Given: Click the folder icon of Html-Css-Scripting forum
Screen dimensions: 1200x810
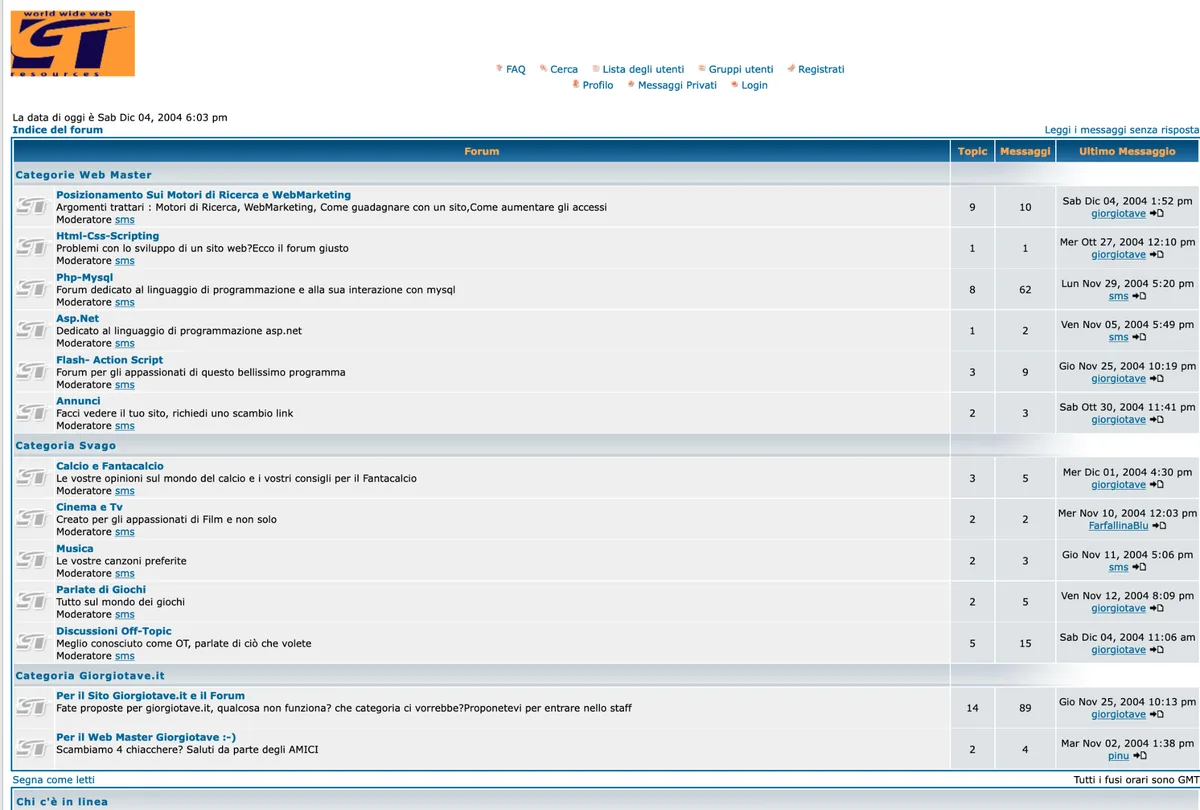Looking at the screenshot, I should click(x=32, y=247).
